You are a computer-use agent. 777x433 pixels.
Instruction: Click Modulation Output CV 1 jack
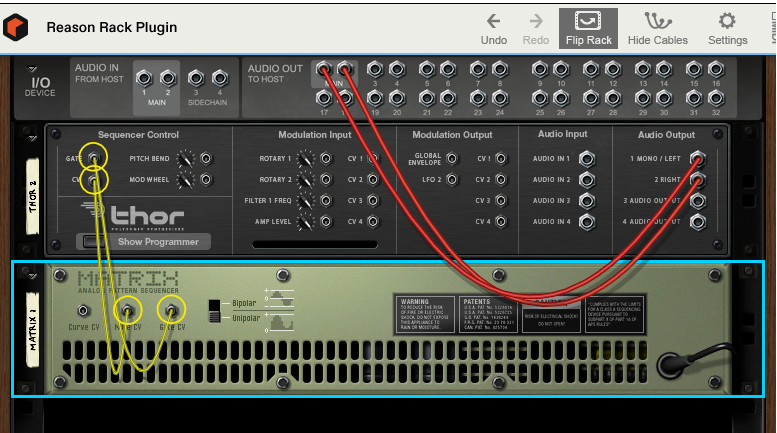tap(501, 159)
